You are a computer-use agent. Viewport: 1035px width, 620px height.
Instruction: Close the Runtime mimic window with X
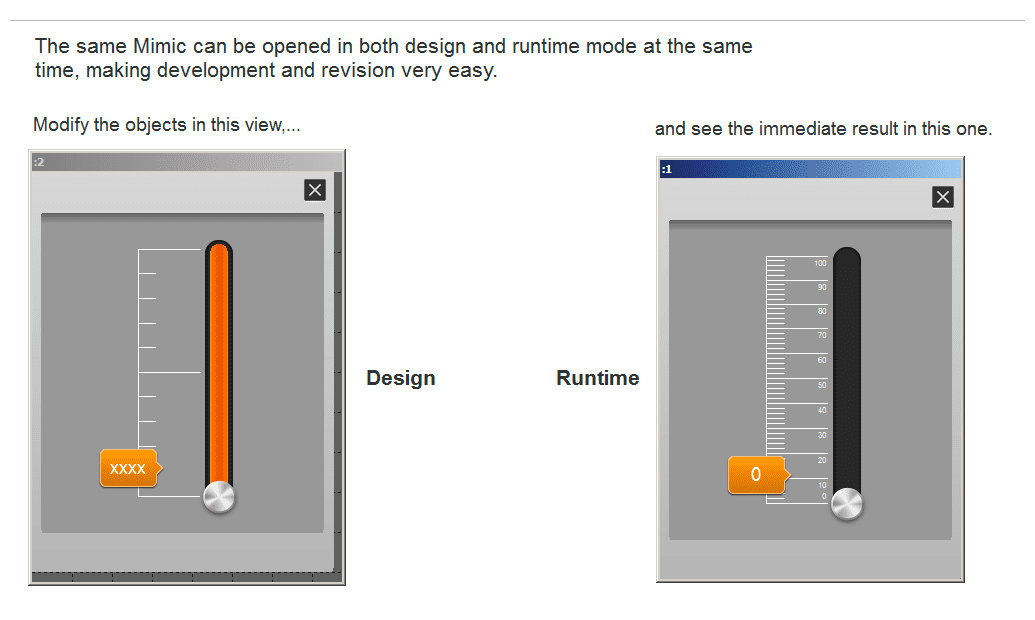coord(942,197)
